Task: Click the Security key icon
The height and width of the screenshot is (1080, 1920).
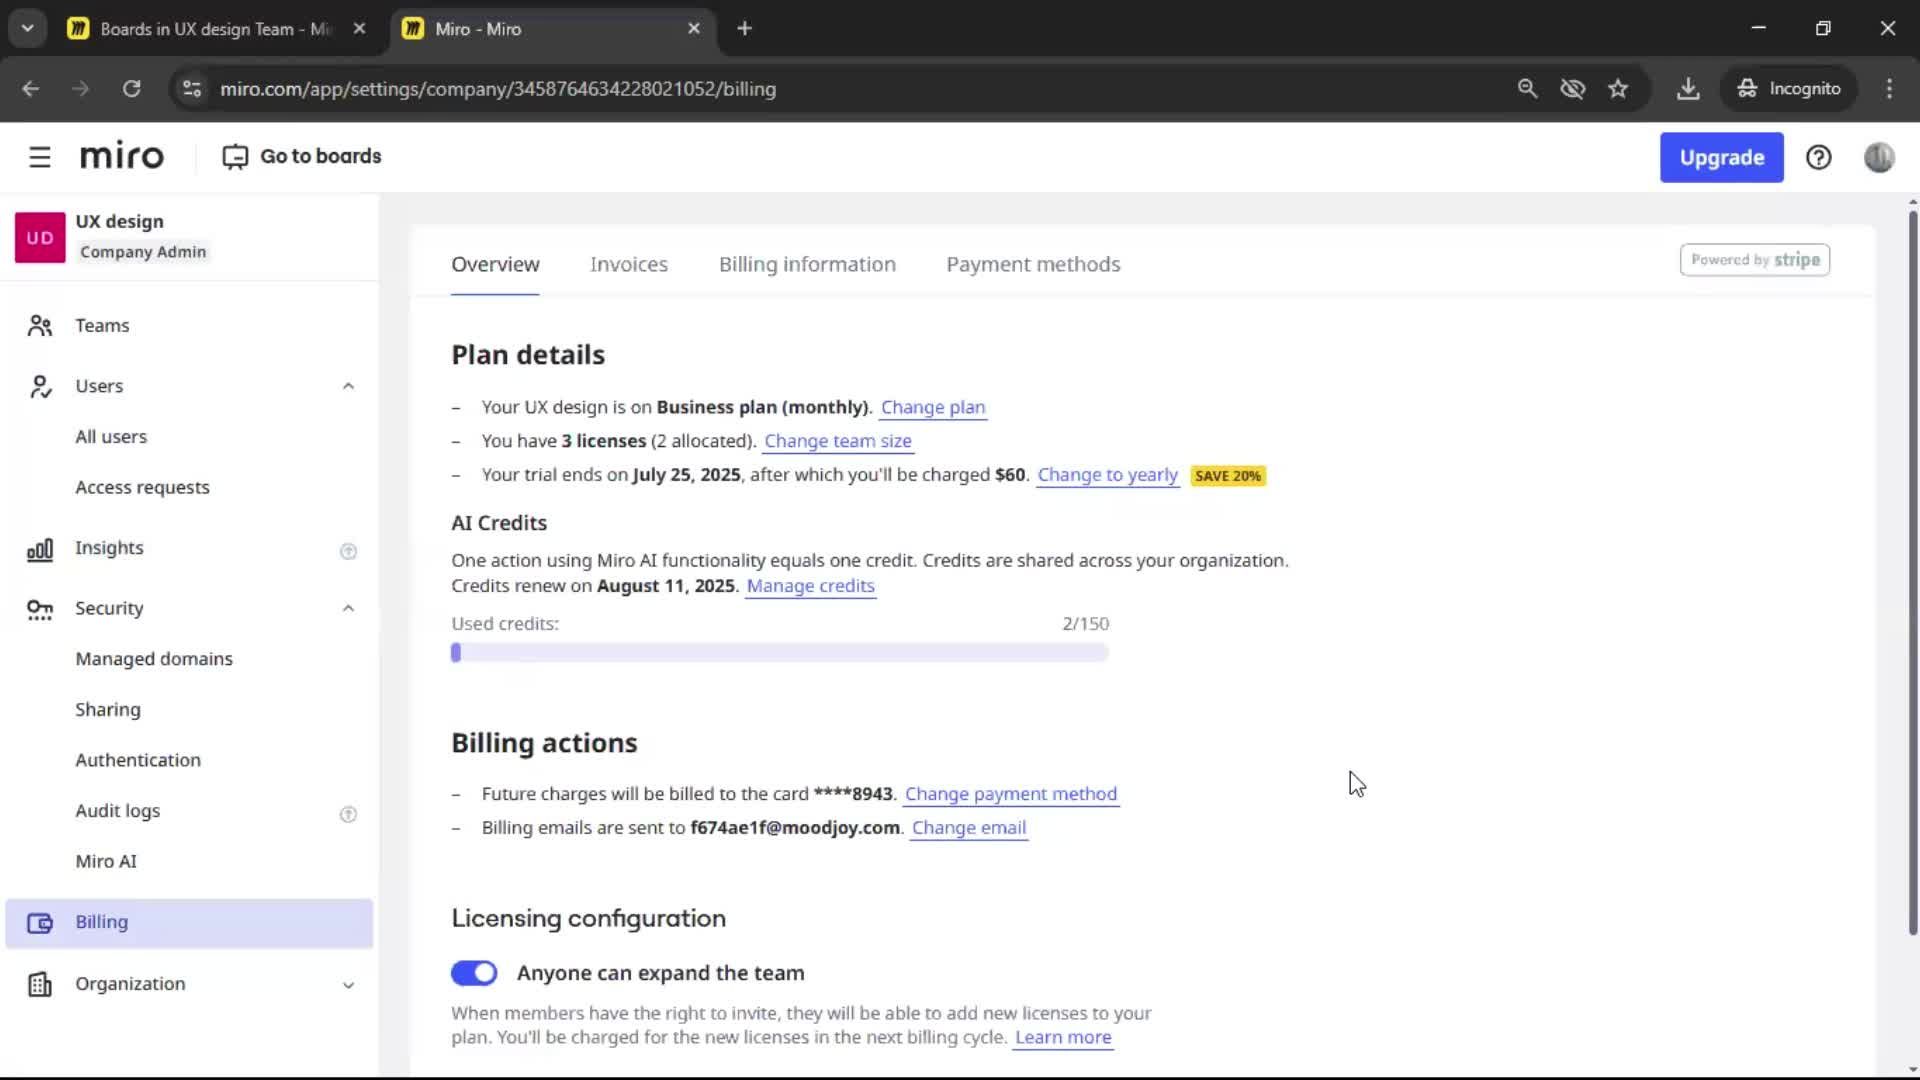Action: (40, 609)
